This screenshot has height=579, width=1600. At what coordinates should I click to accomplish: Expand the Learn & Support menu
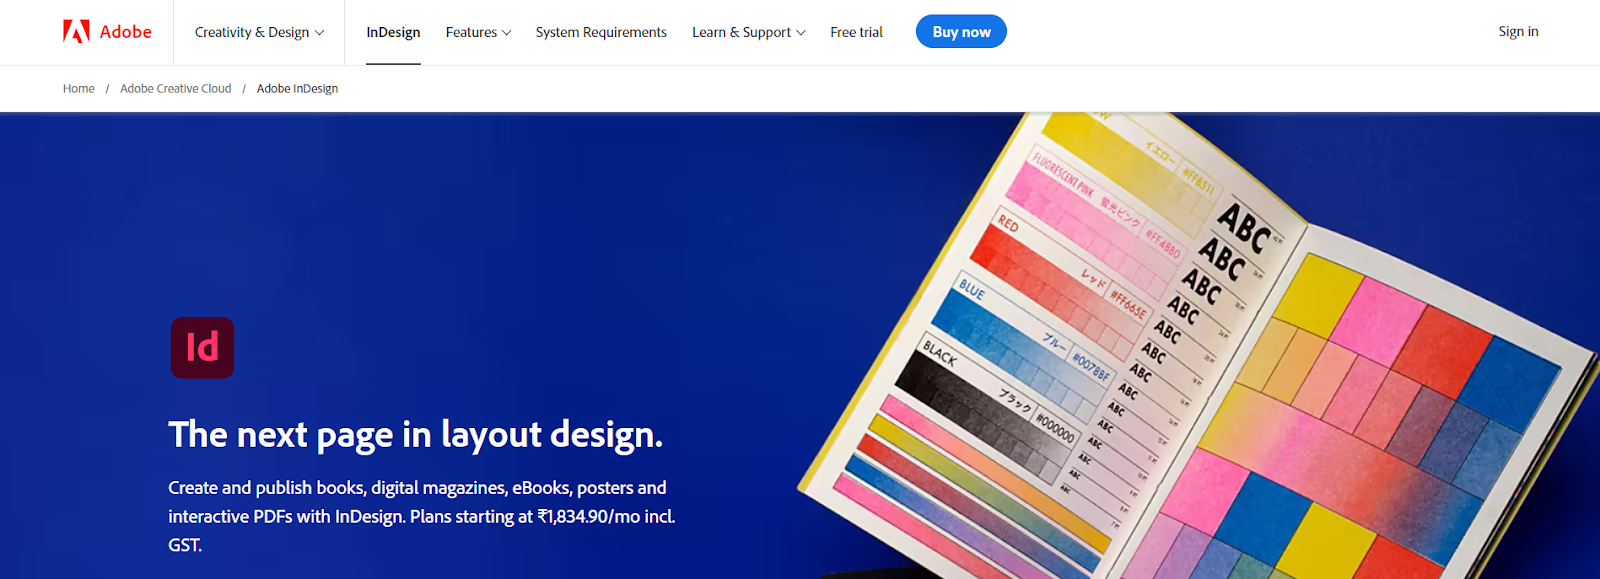tap(748, 32)
